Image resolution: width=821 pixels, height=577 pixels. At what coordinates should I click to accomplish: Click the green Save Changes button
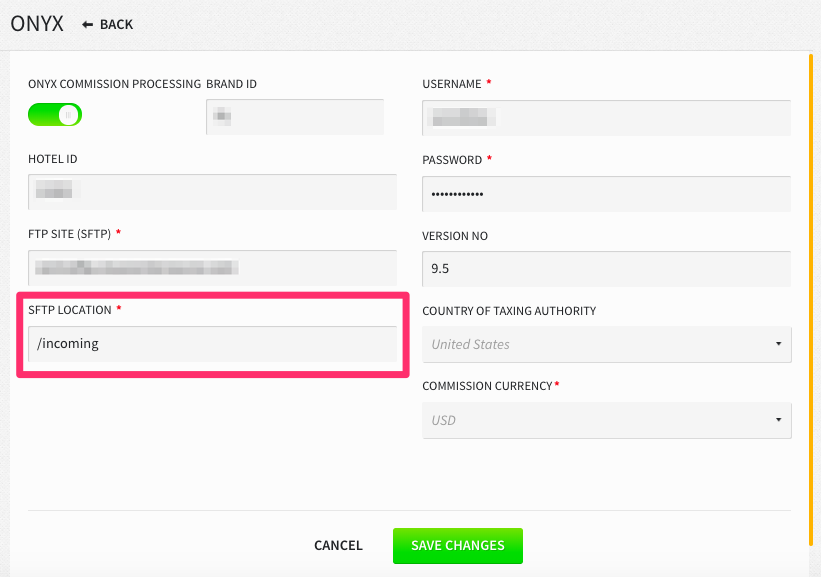click(458, 546)
